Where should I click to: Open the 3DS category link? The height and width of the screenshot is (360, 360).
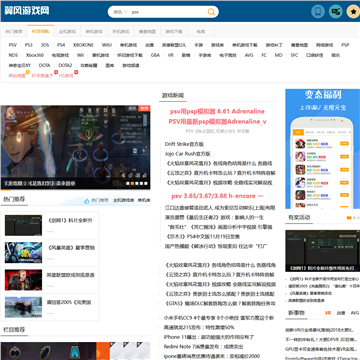click(x=45, y=45)
